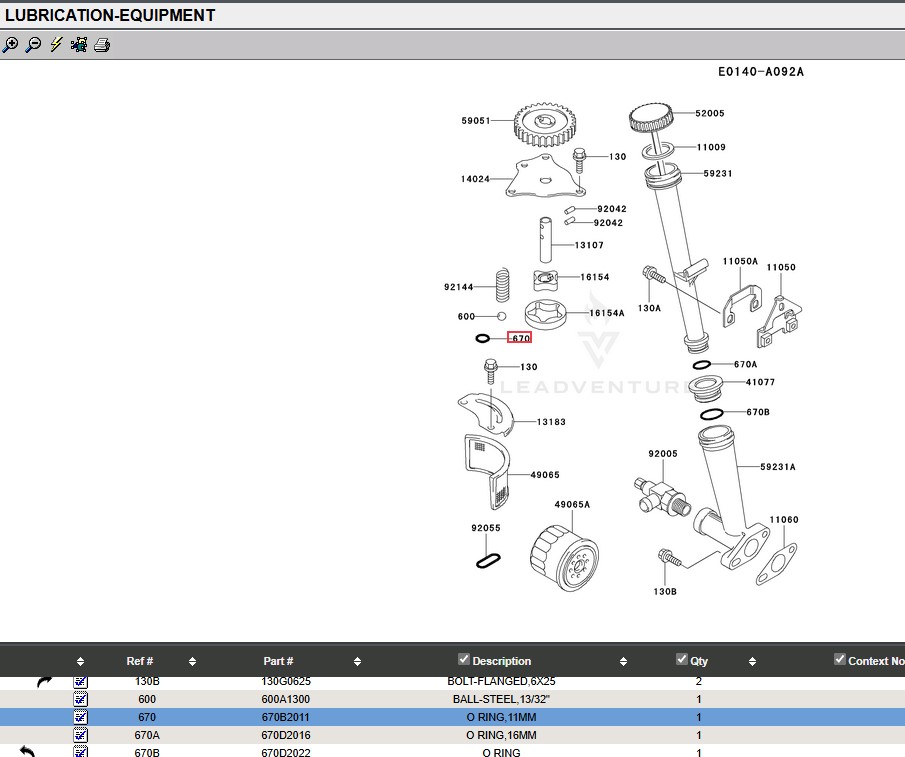Select the O RING,16MM row description
Screen dimensions: 905x757
(501, 735)
